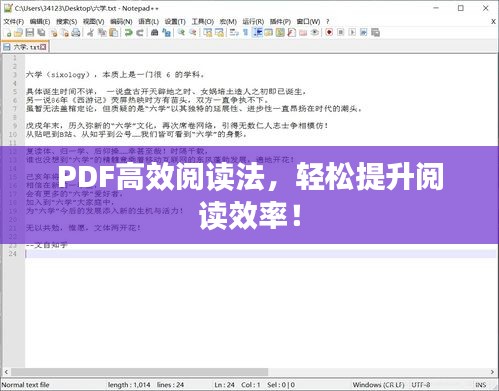Screen dimensions: 499x391
Task: Open the 文件(F) menu
Action: [x=14, y=22]
